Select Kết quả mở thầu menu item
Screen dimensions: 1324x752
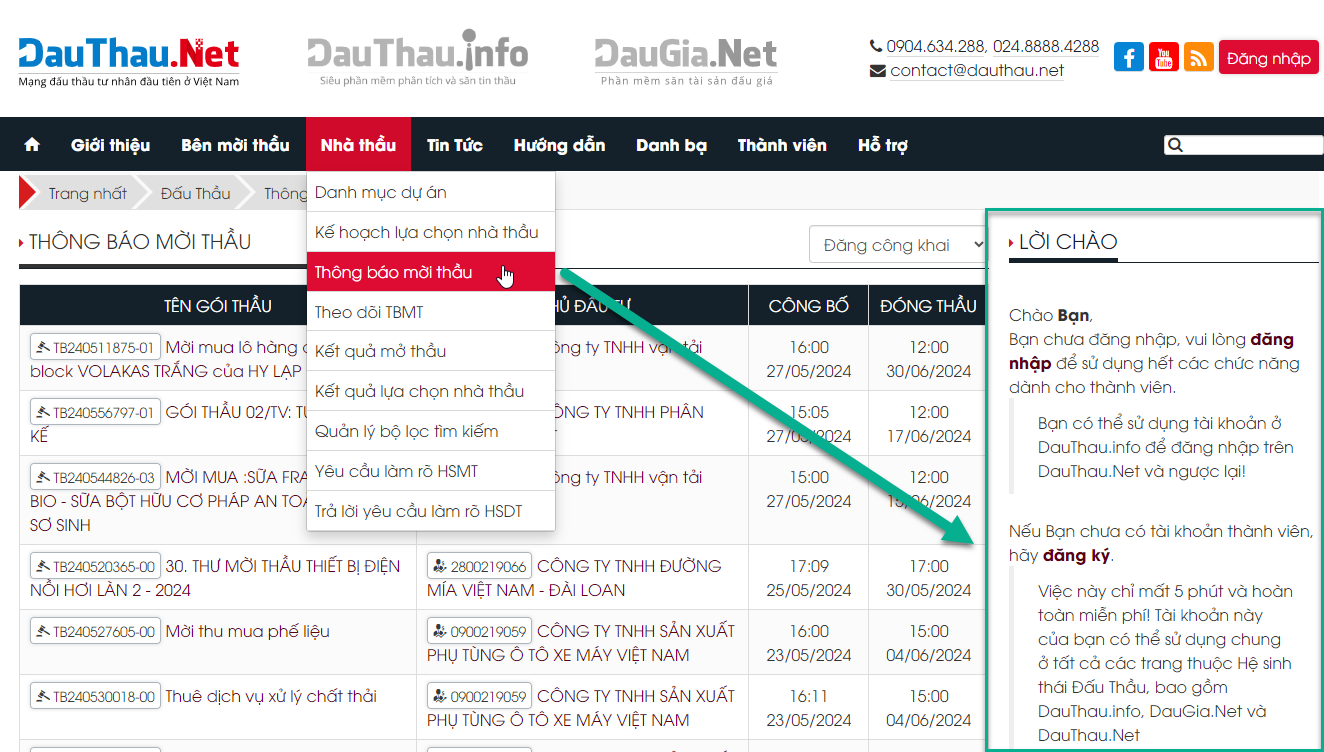(x=430, y=351)
